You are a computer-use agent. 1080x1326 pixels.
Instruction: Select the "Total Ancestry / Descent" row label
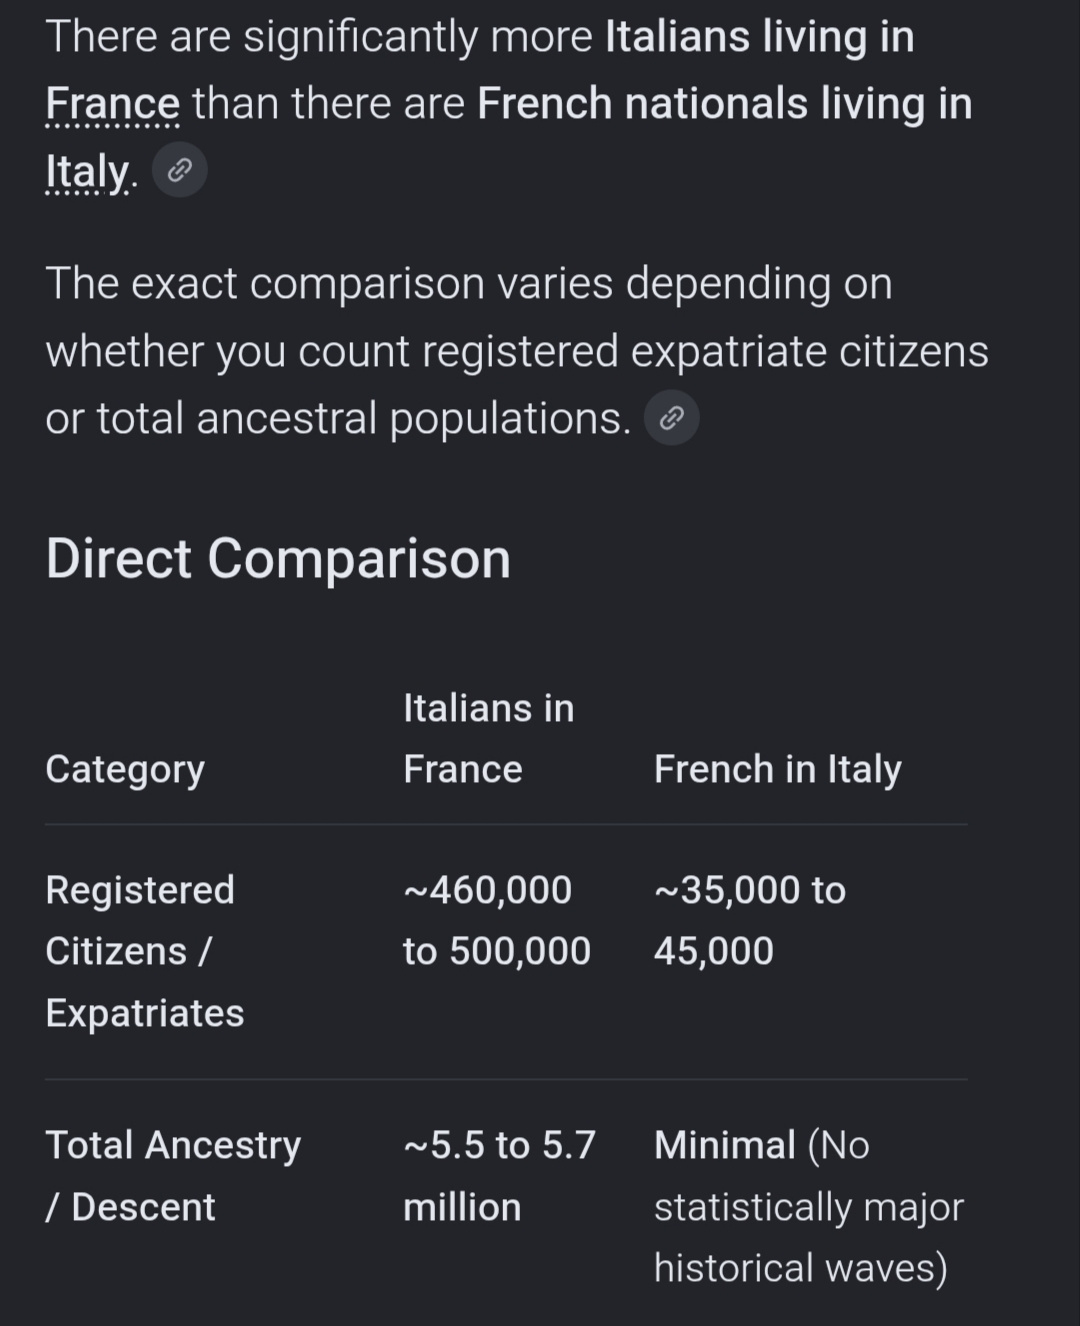tap(174, 1175)
